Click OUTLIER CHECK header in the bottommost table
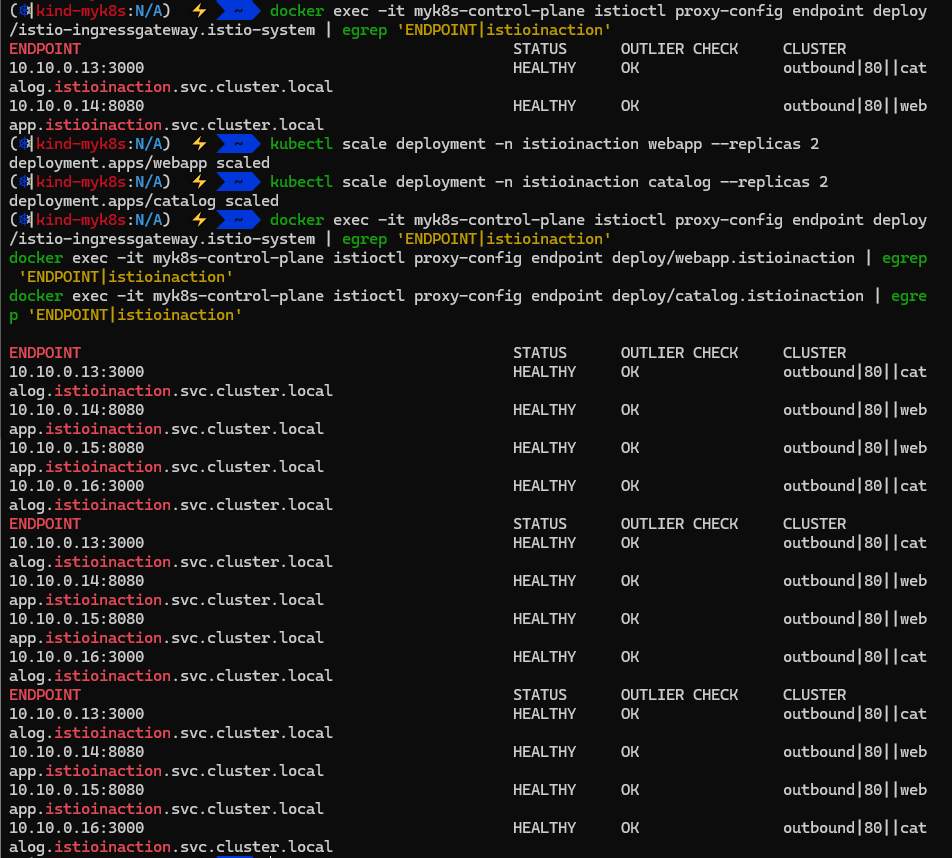 click(x=679, y=695)
